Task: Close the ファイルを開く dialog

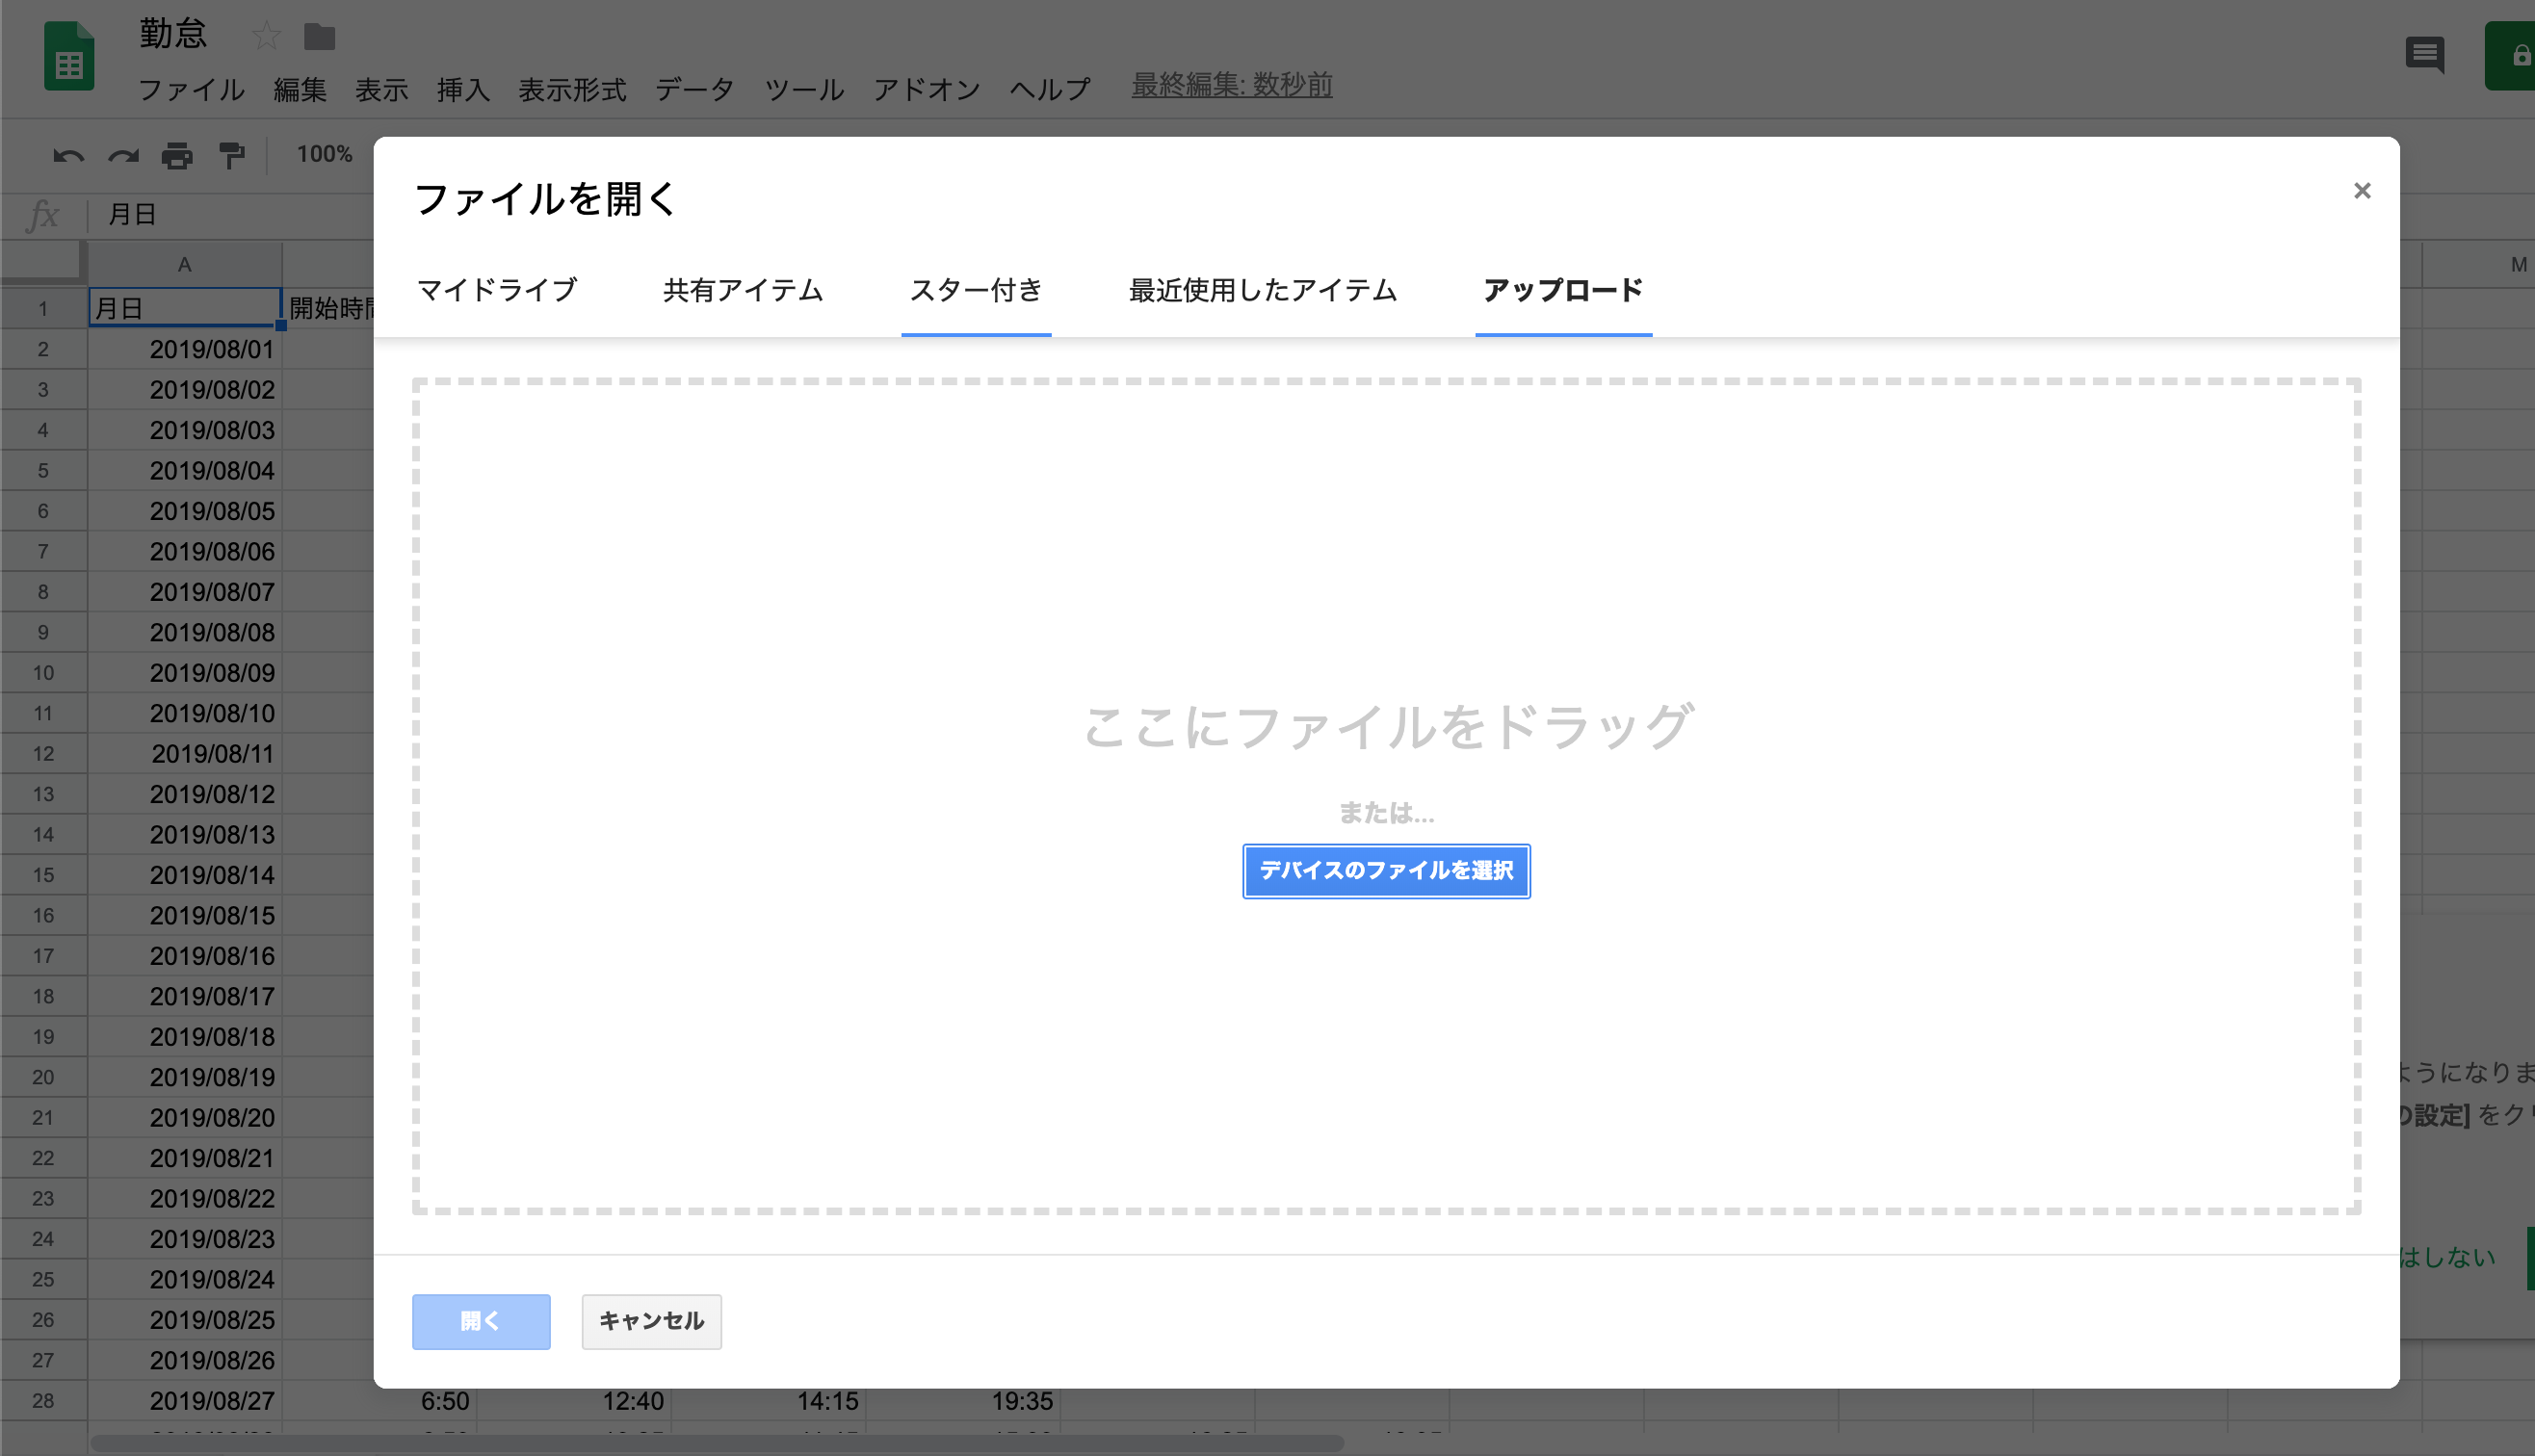Action: pos(2362,191)
